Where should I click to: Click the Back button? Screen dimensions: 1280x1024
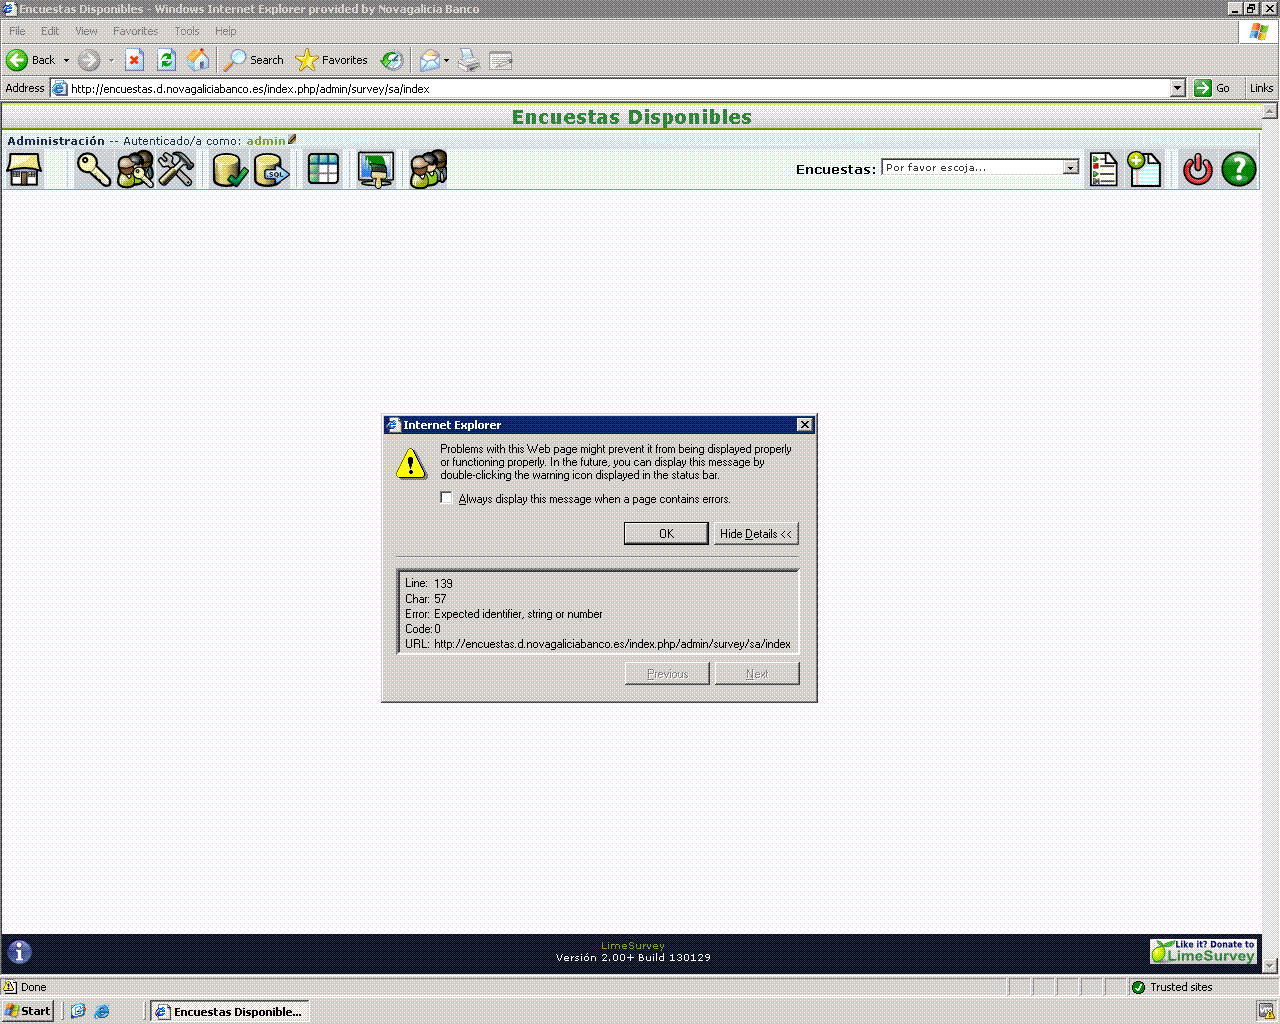31,60
